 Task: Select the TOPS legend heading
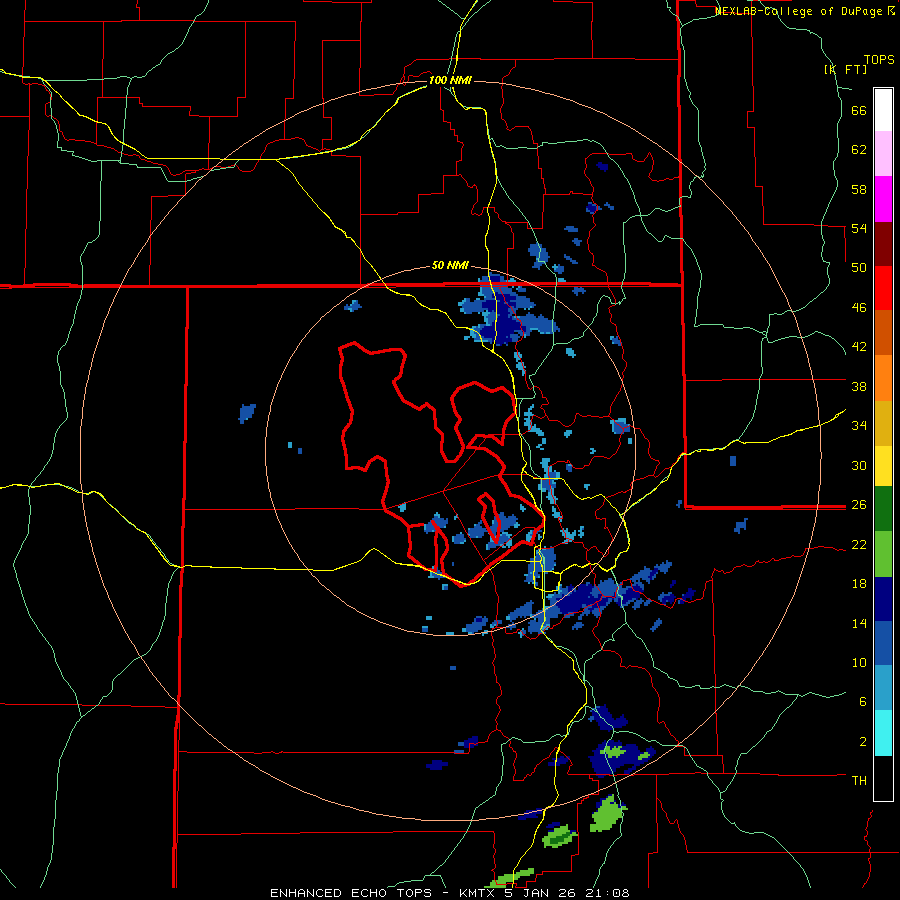(x=879, y=59)
